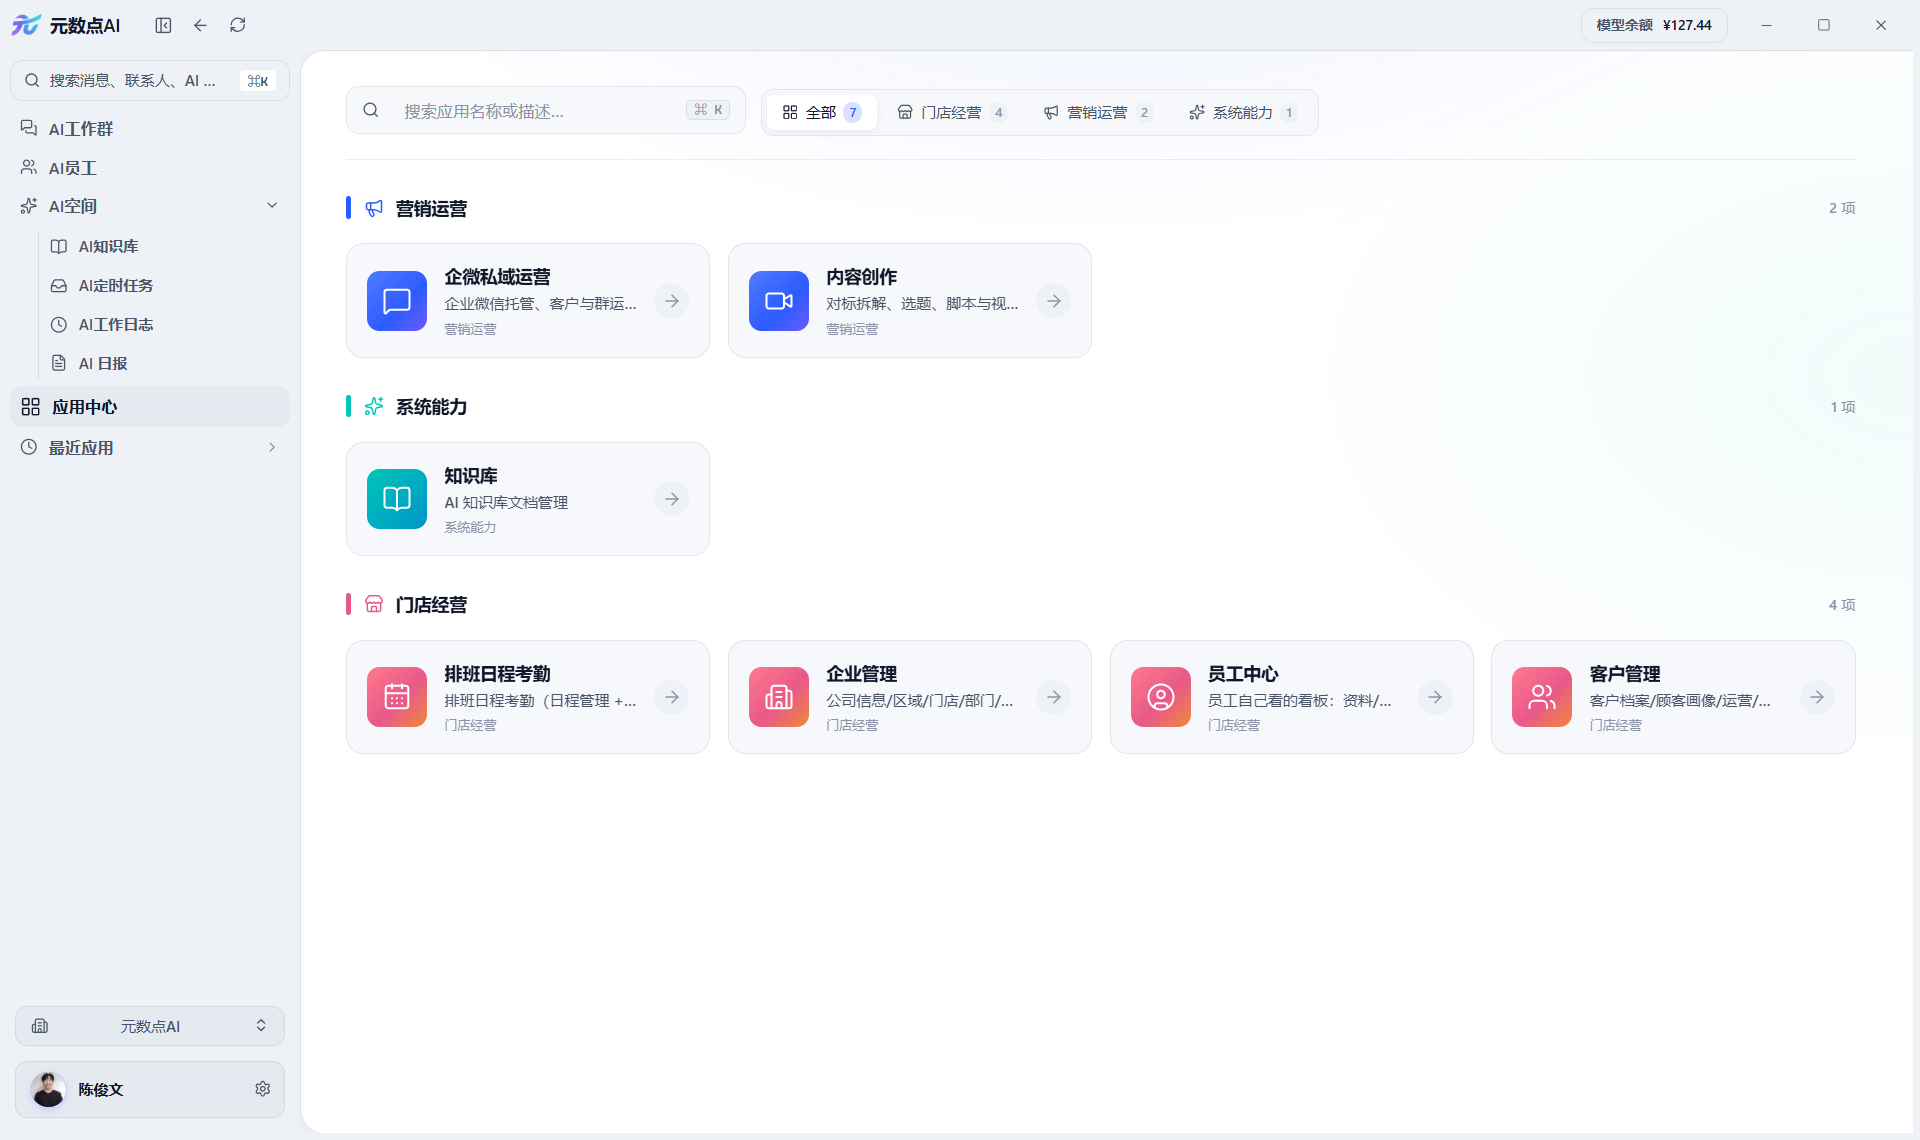Open AI 日报 in the sidebar
This screenshot has height=1140, width=1920.
165,363
